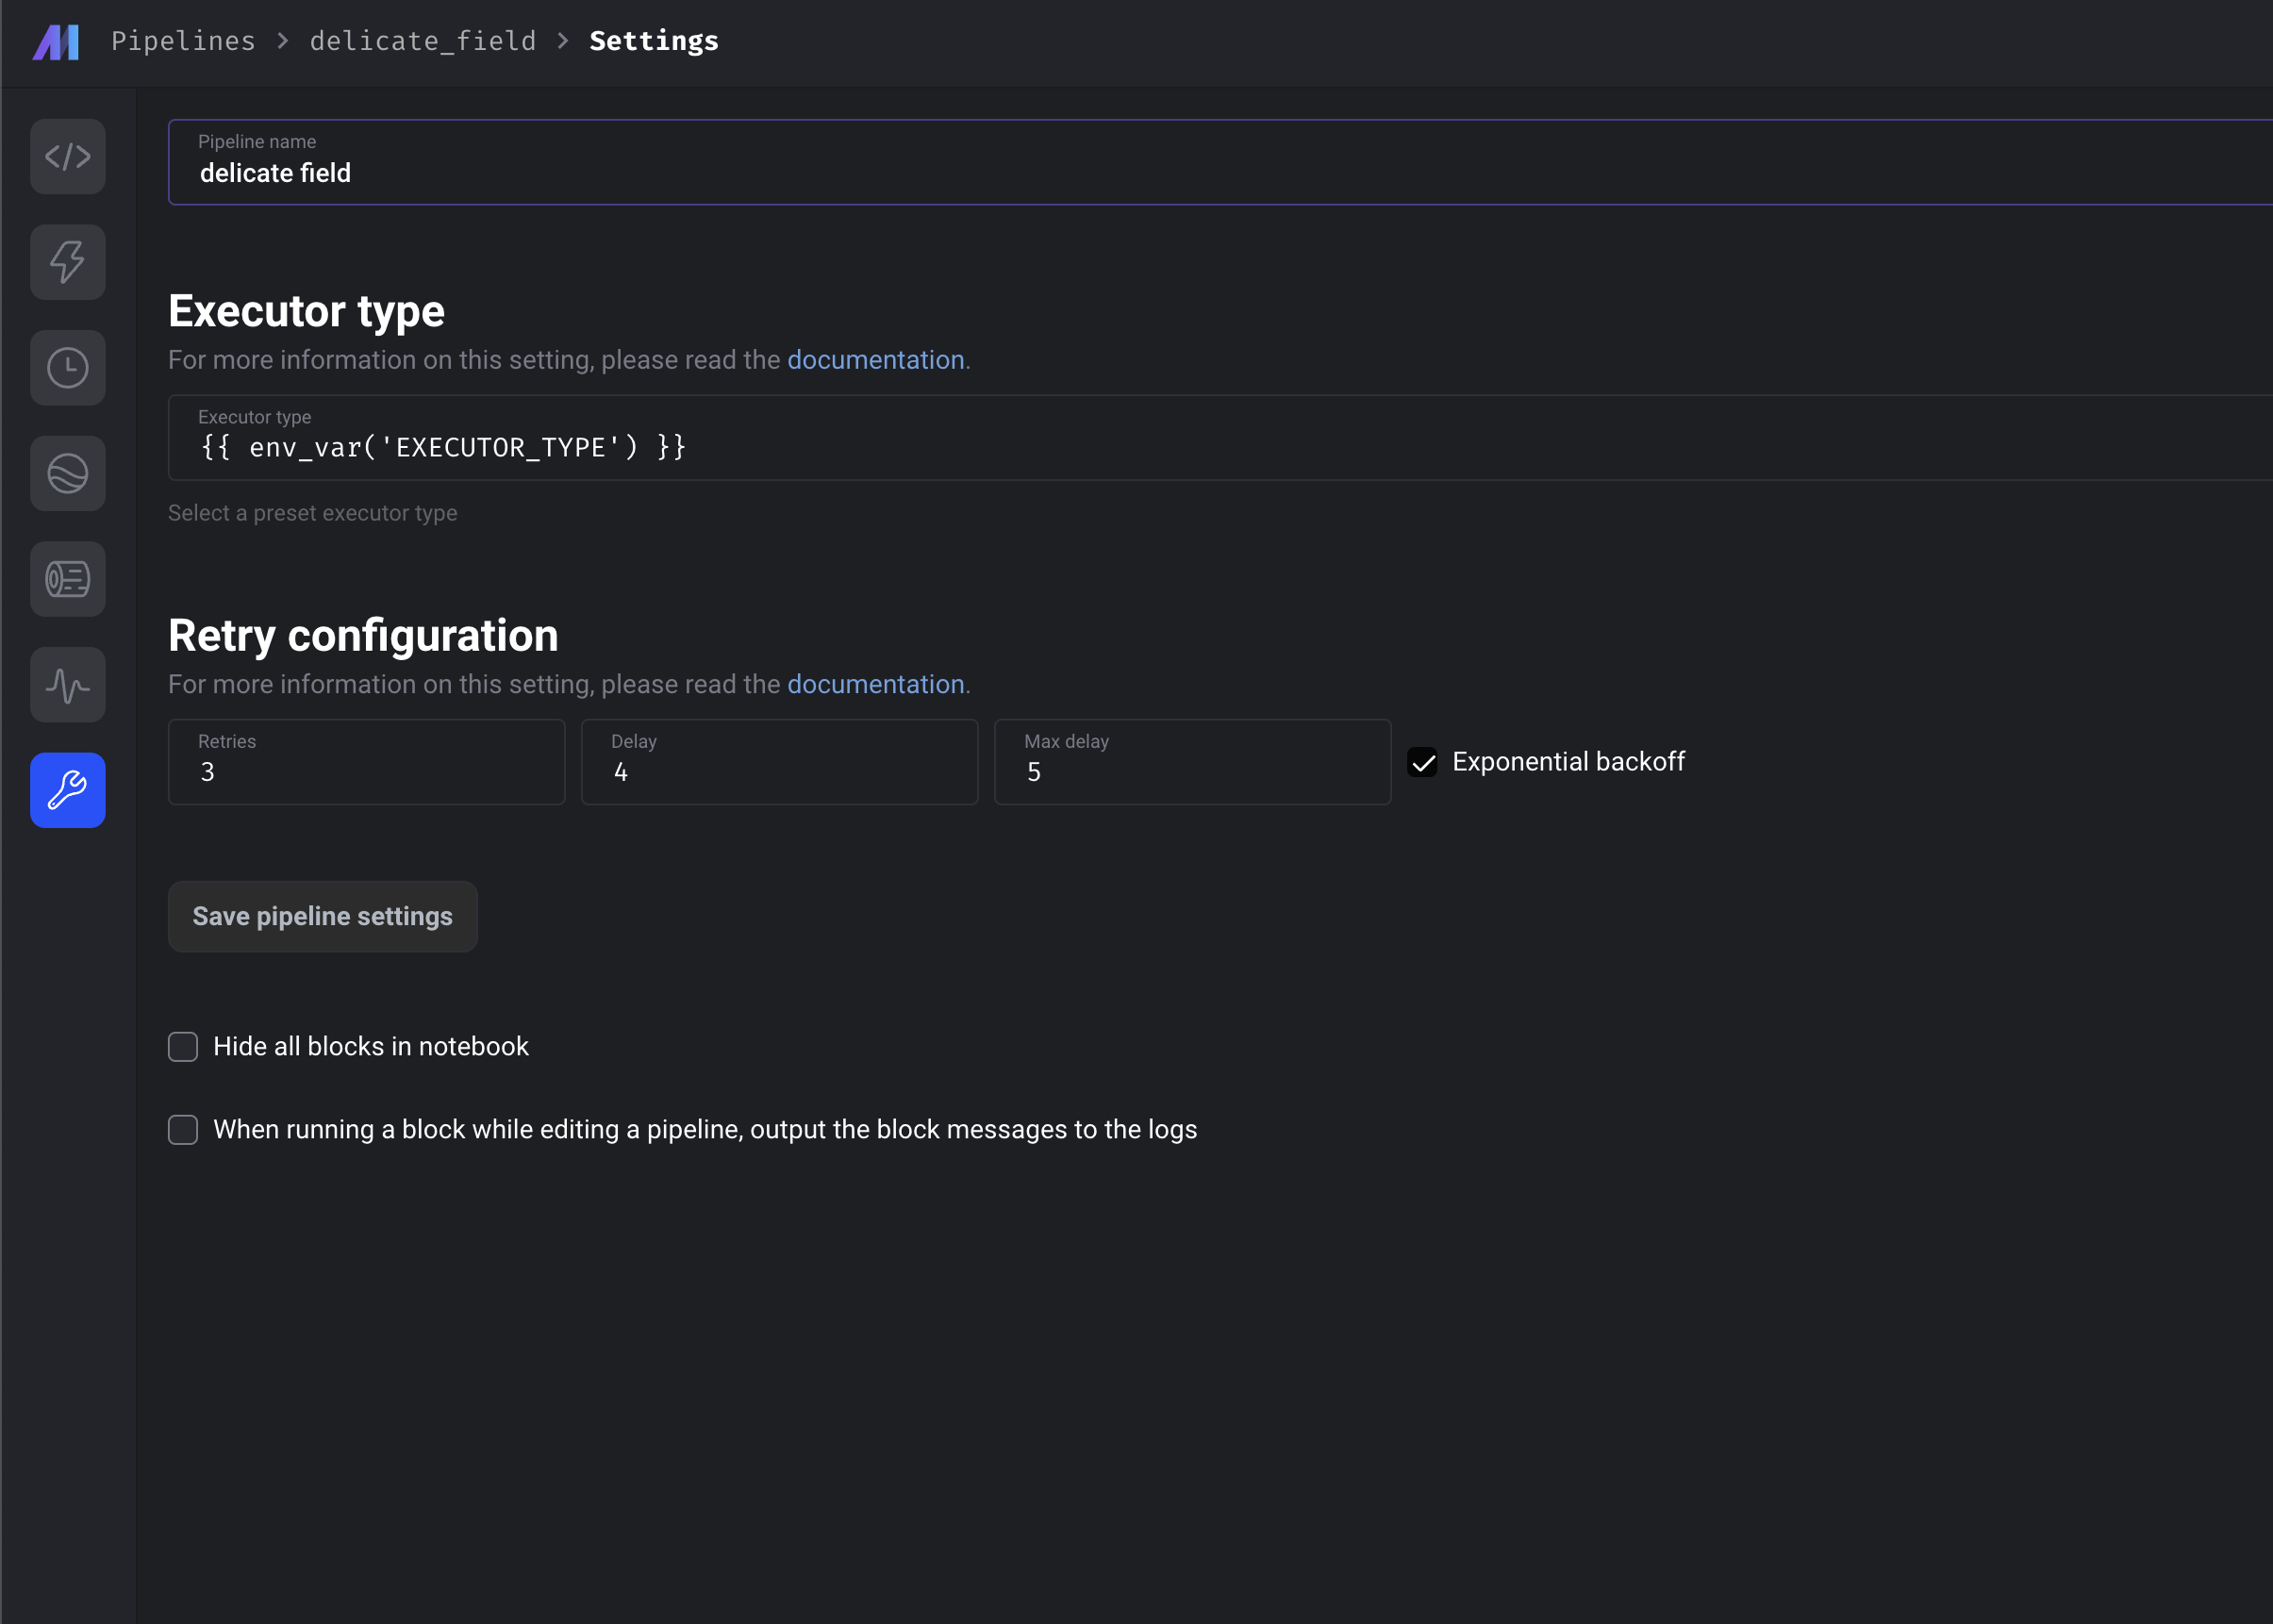Image resolution: width=2273 pixels, height=1624 pixels.
Task: Open Executor type documentation link
Action: click(875, 360)
